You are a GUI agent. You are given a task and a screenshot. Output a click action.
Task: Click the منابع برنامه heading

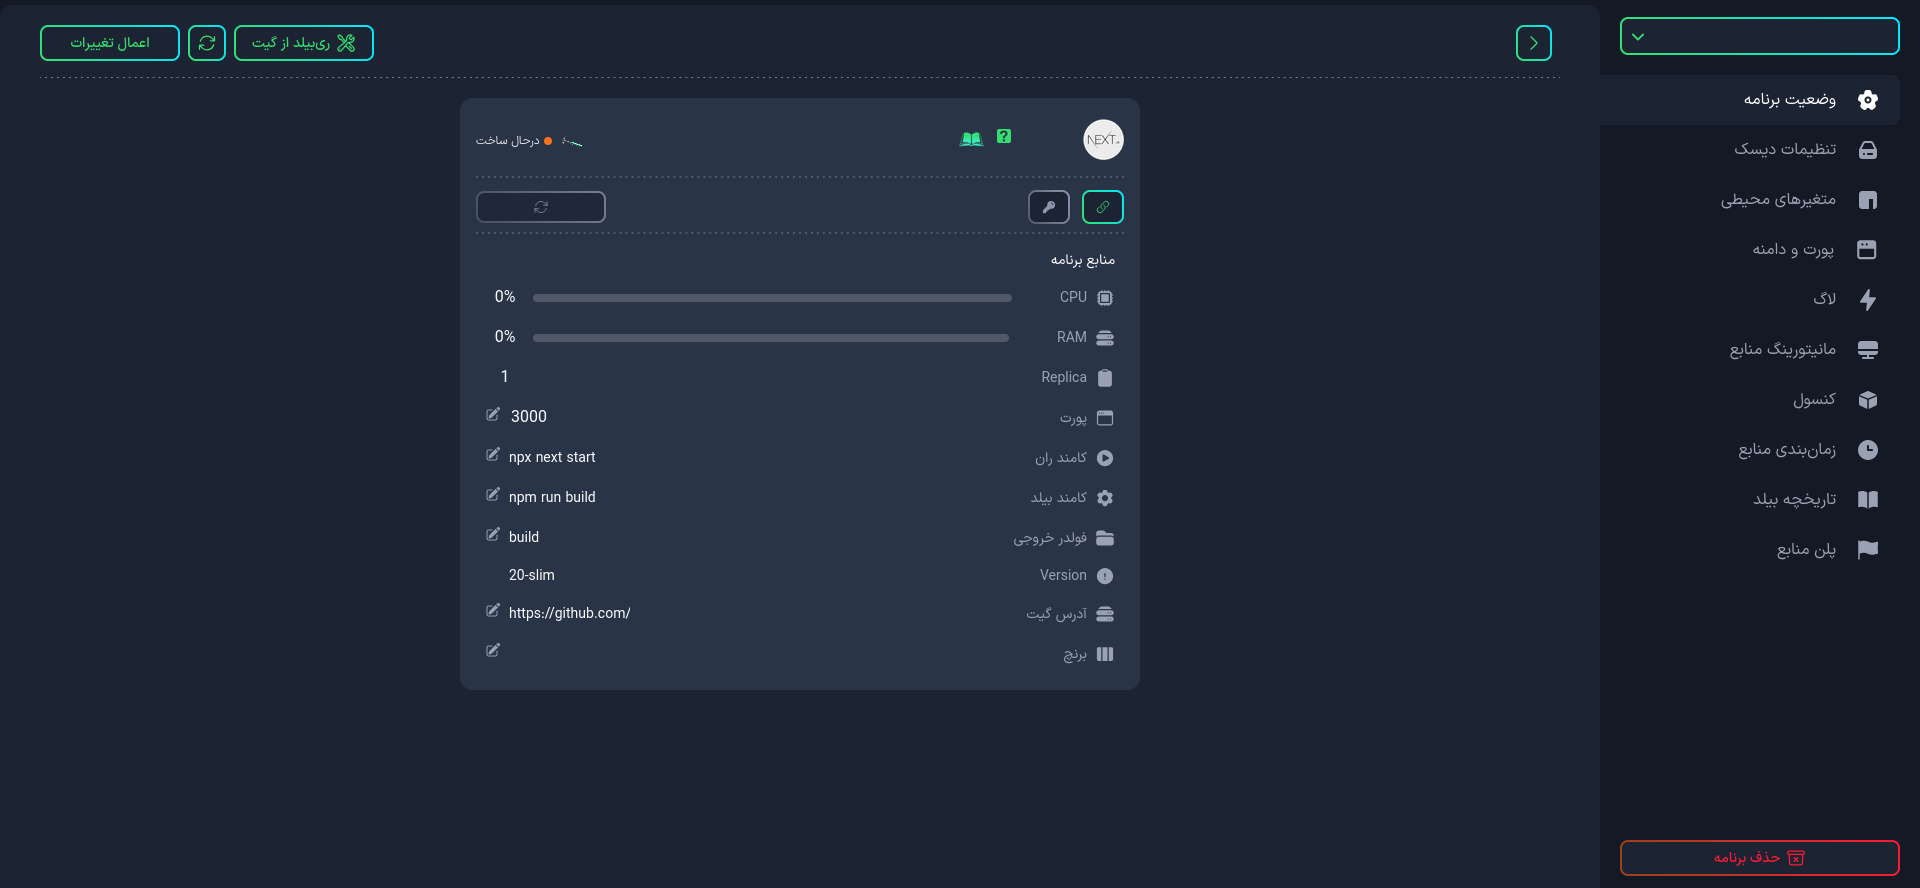point(1083,260)
